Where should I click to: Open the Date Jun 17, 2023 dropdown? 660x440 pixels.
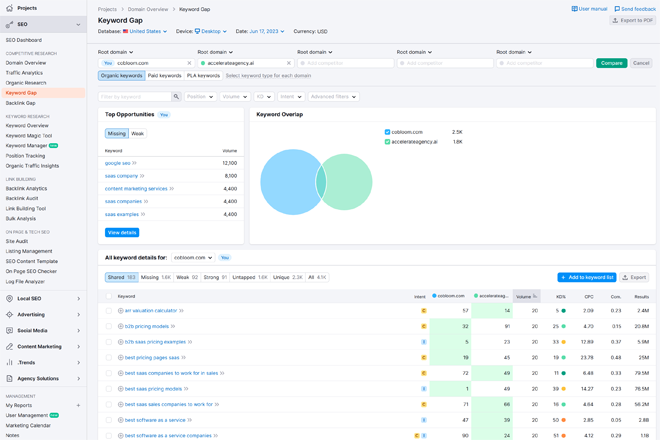(x=267, y=31)
